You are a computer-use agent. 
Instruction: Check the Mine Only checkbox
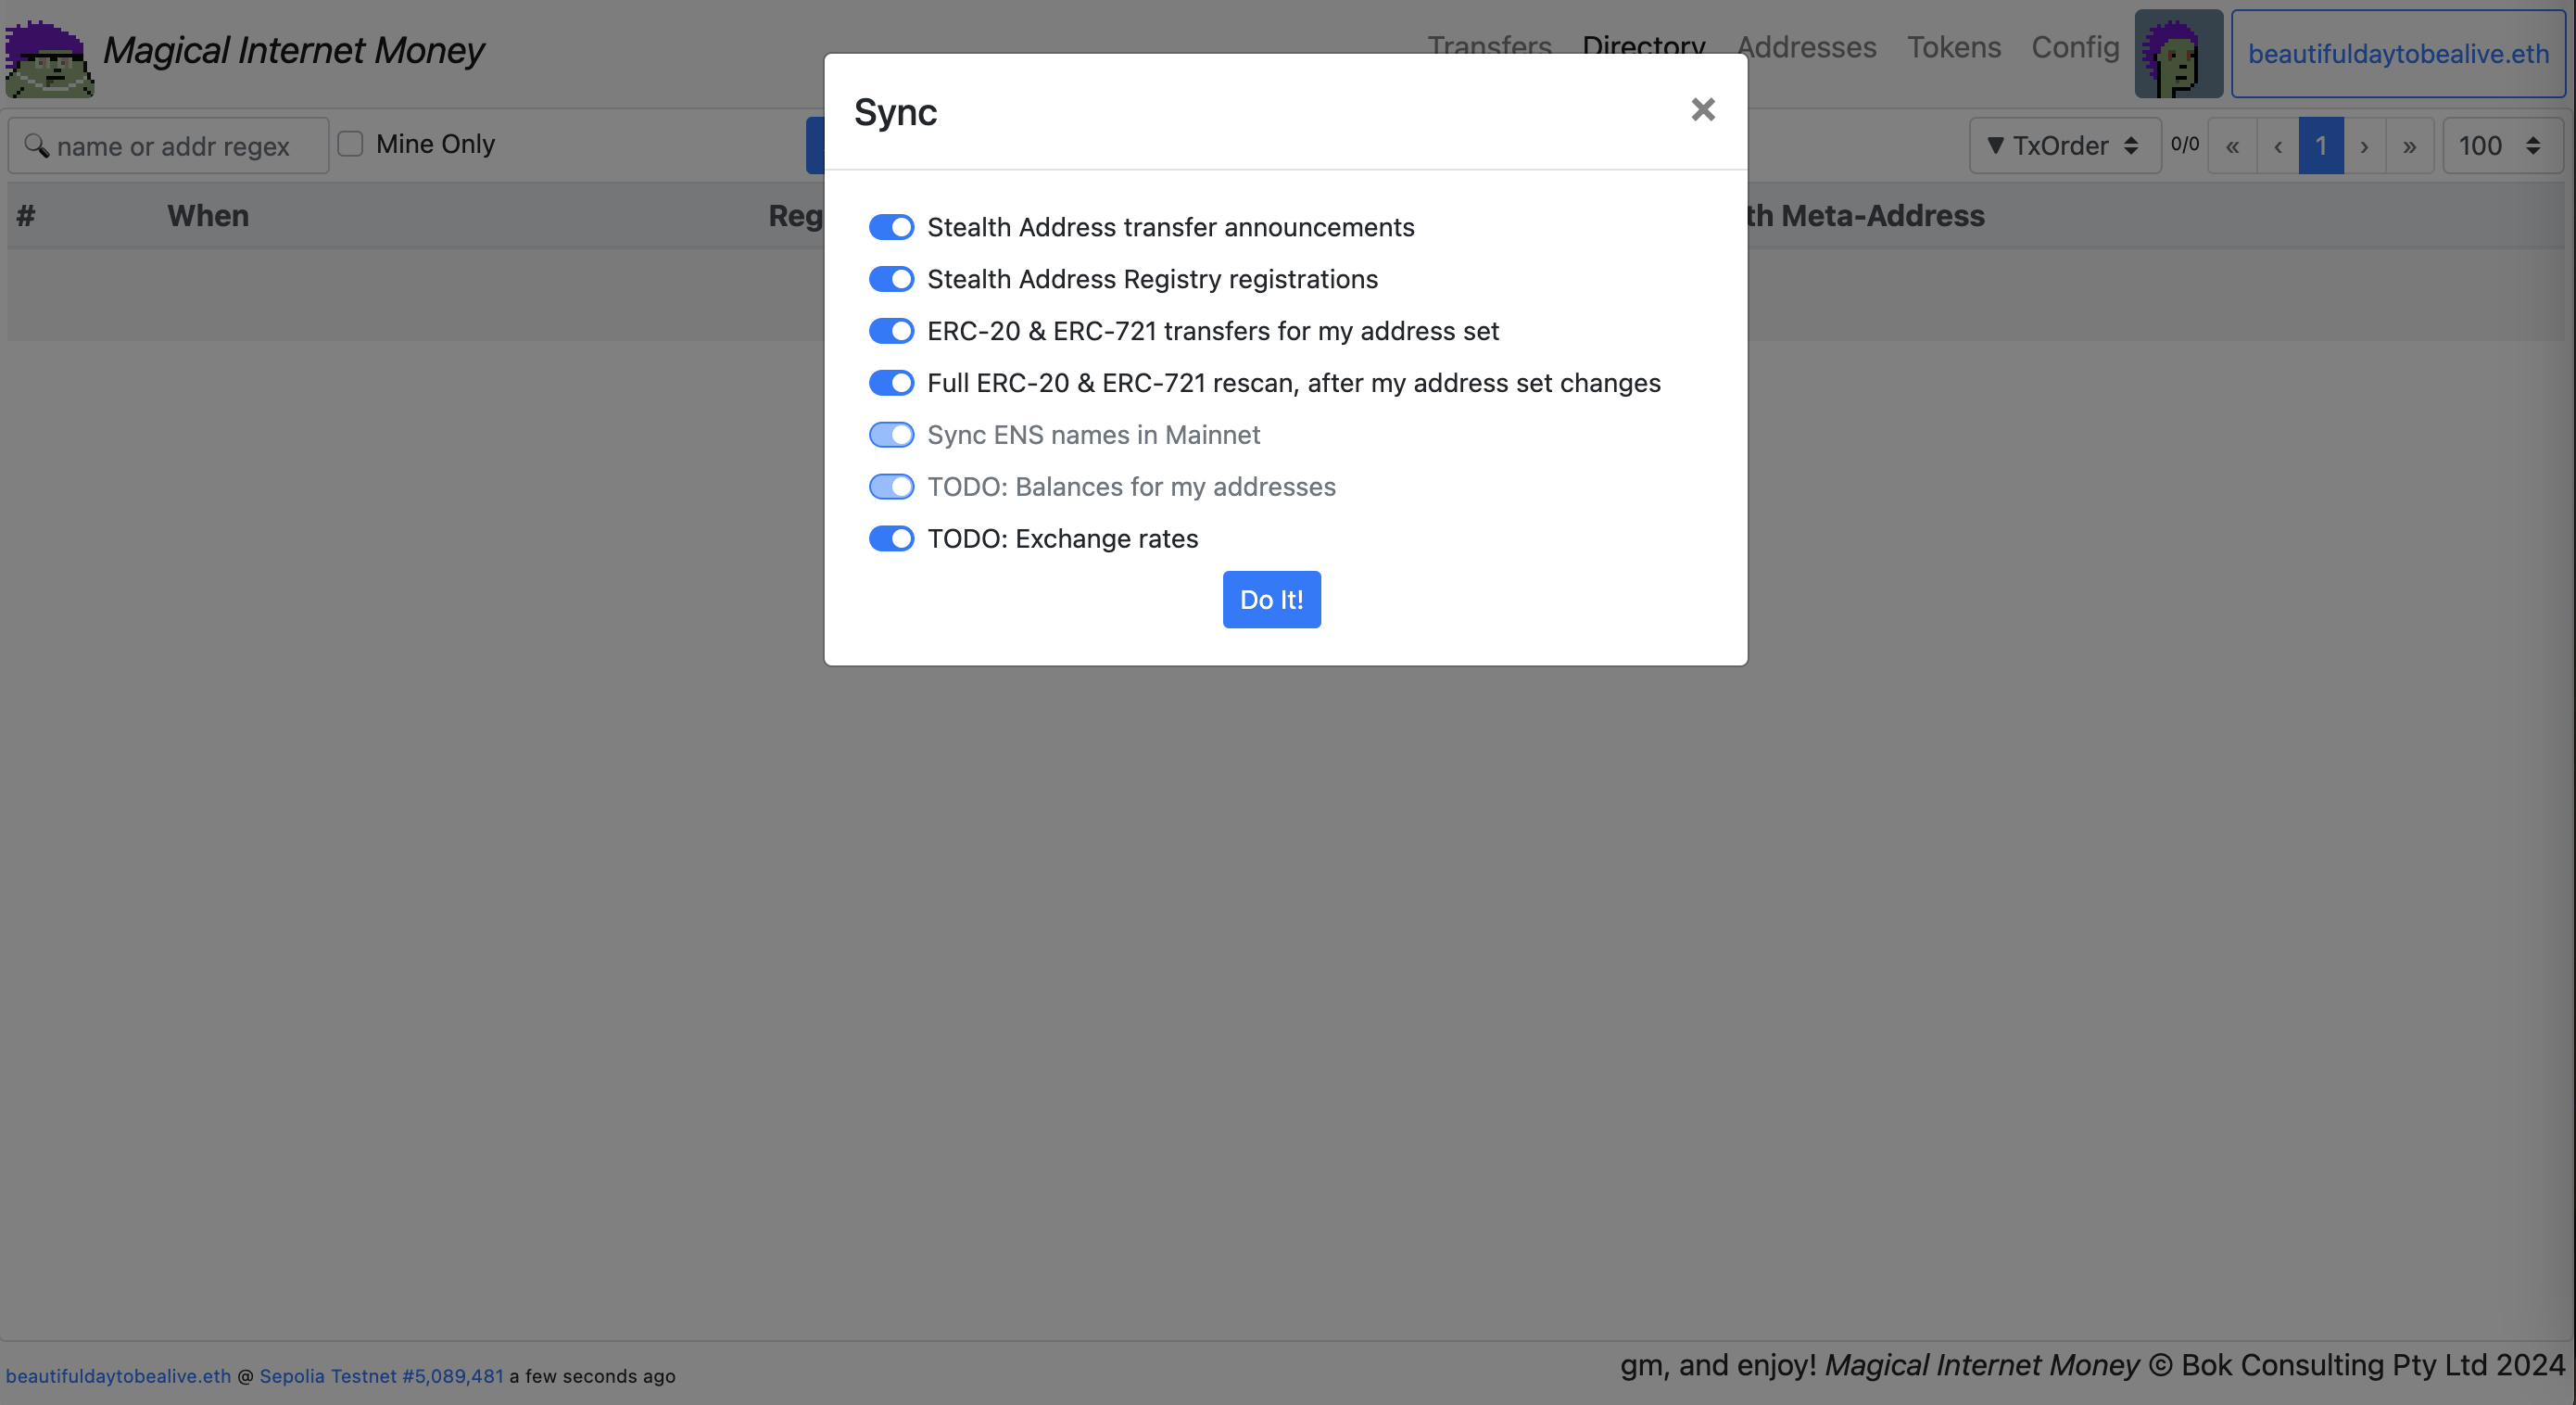point(350,144)
